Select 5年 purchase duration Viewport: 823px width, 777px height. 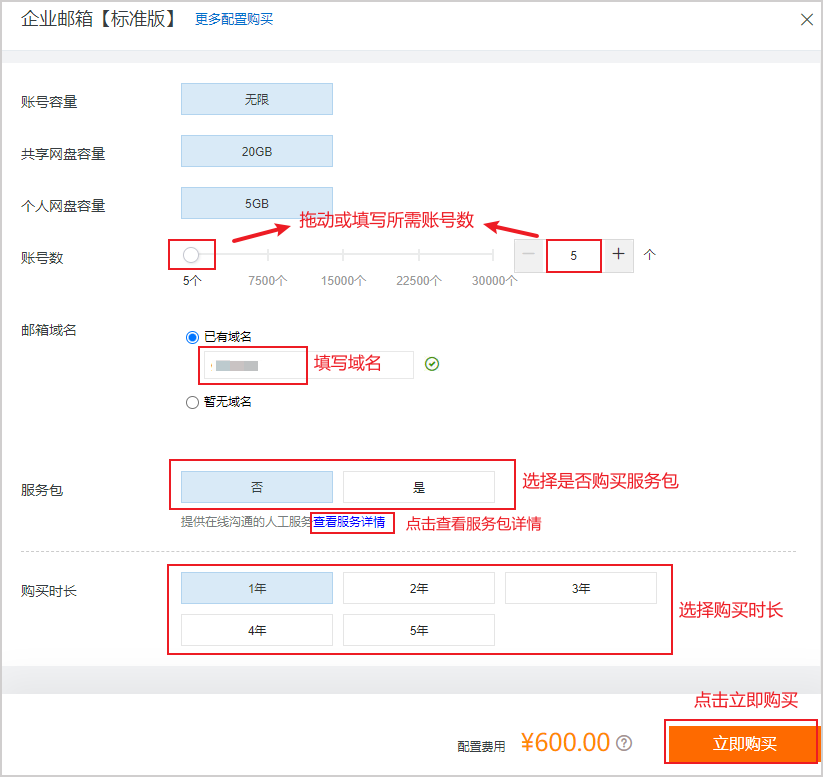[419, 630]
